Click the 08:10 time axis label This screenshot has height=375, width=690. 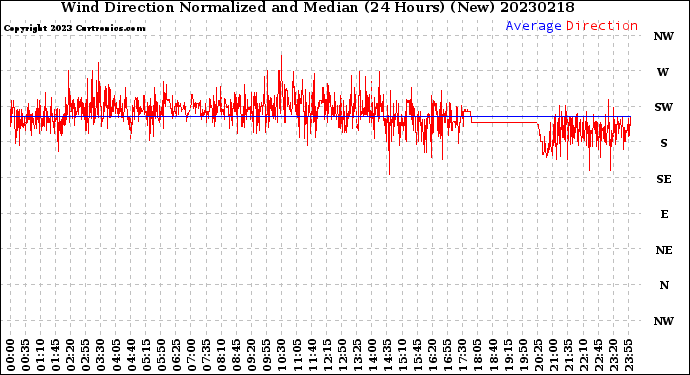[221, 355]
